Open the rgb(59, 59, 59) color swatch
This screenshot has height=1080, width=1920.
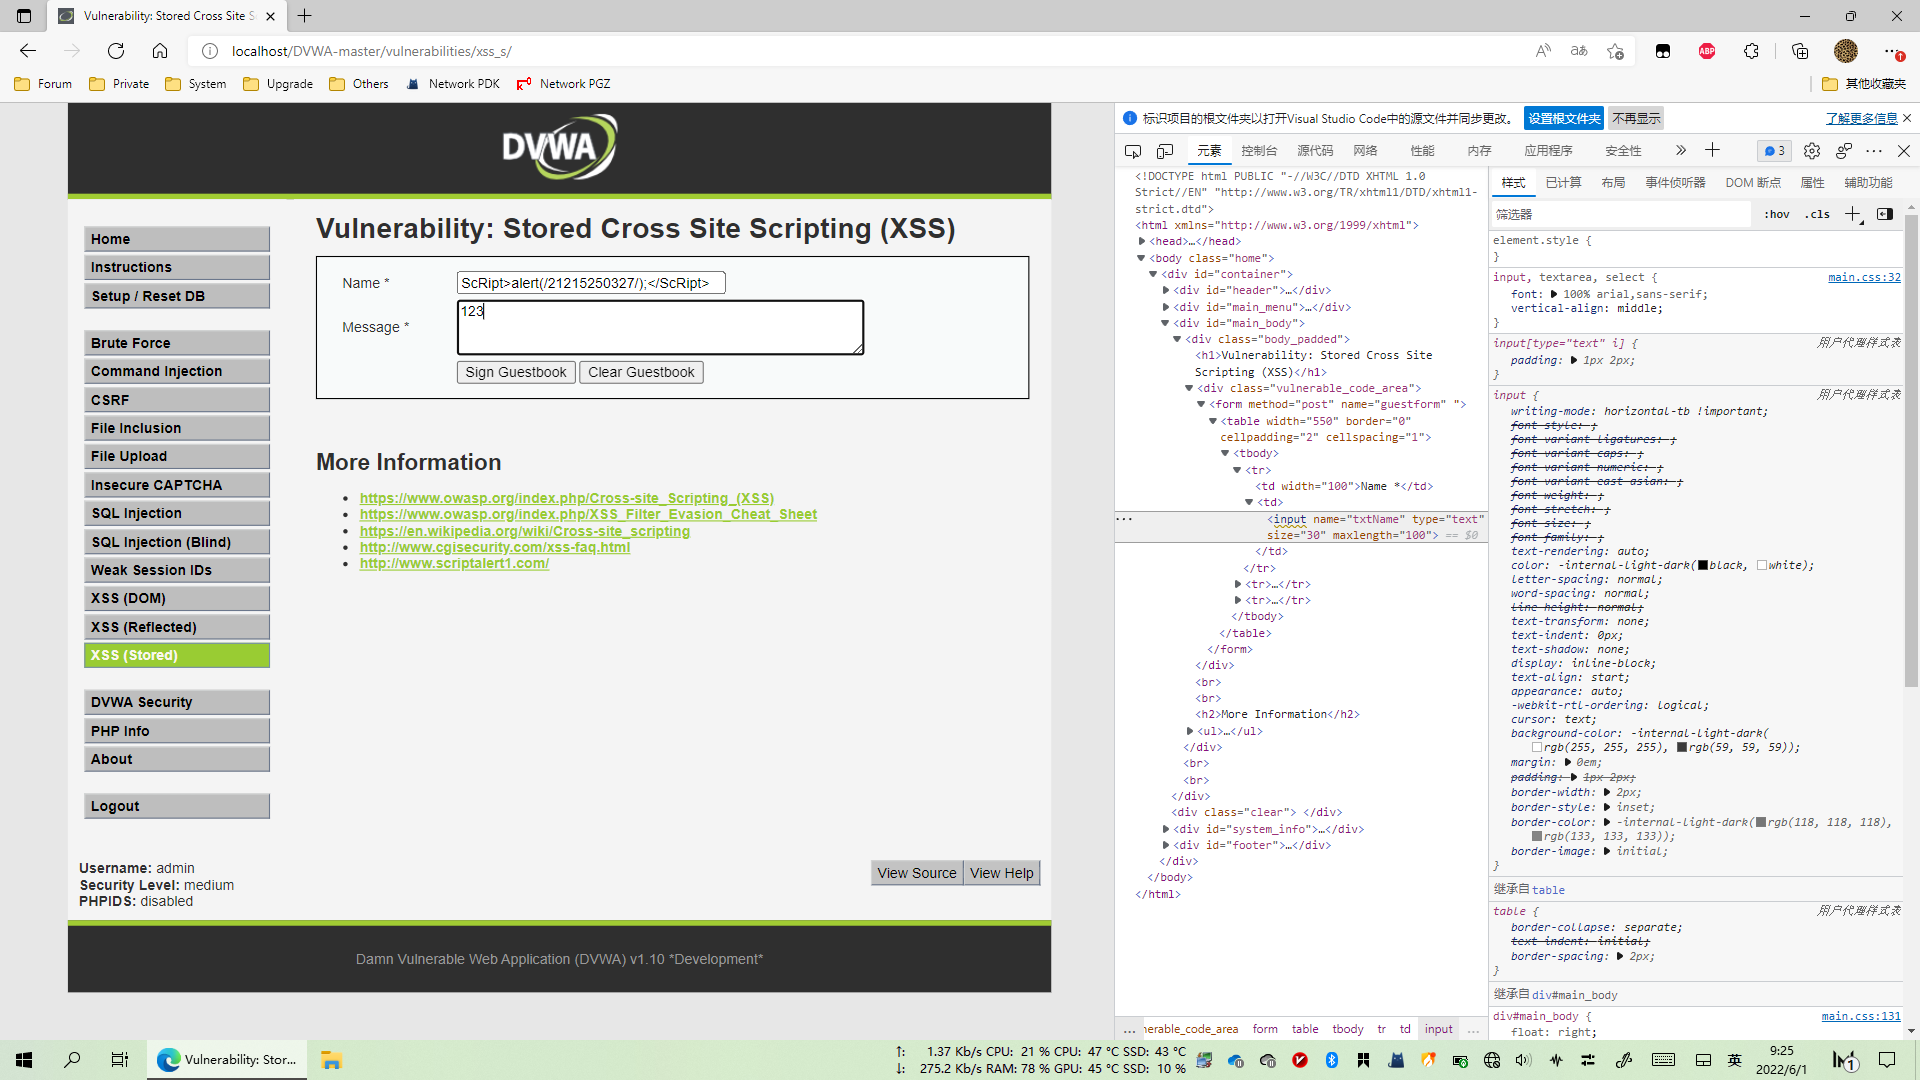[1682, 748]
